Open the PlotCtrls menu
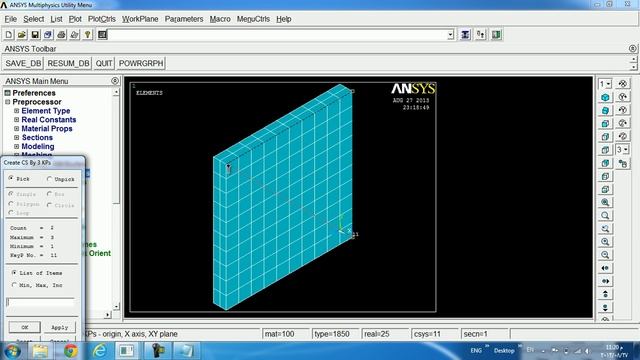Screen dimensions: 640x360 click(x=102, y=19)
